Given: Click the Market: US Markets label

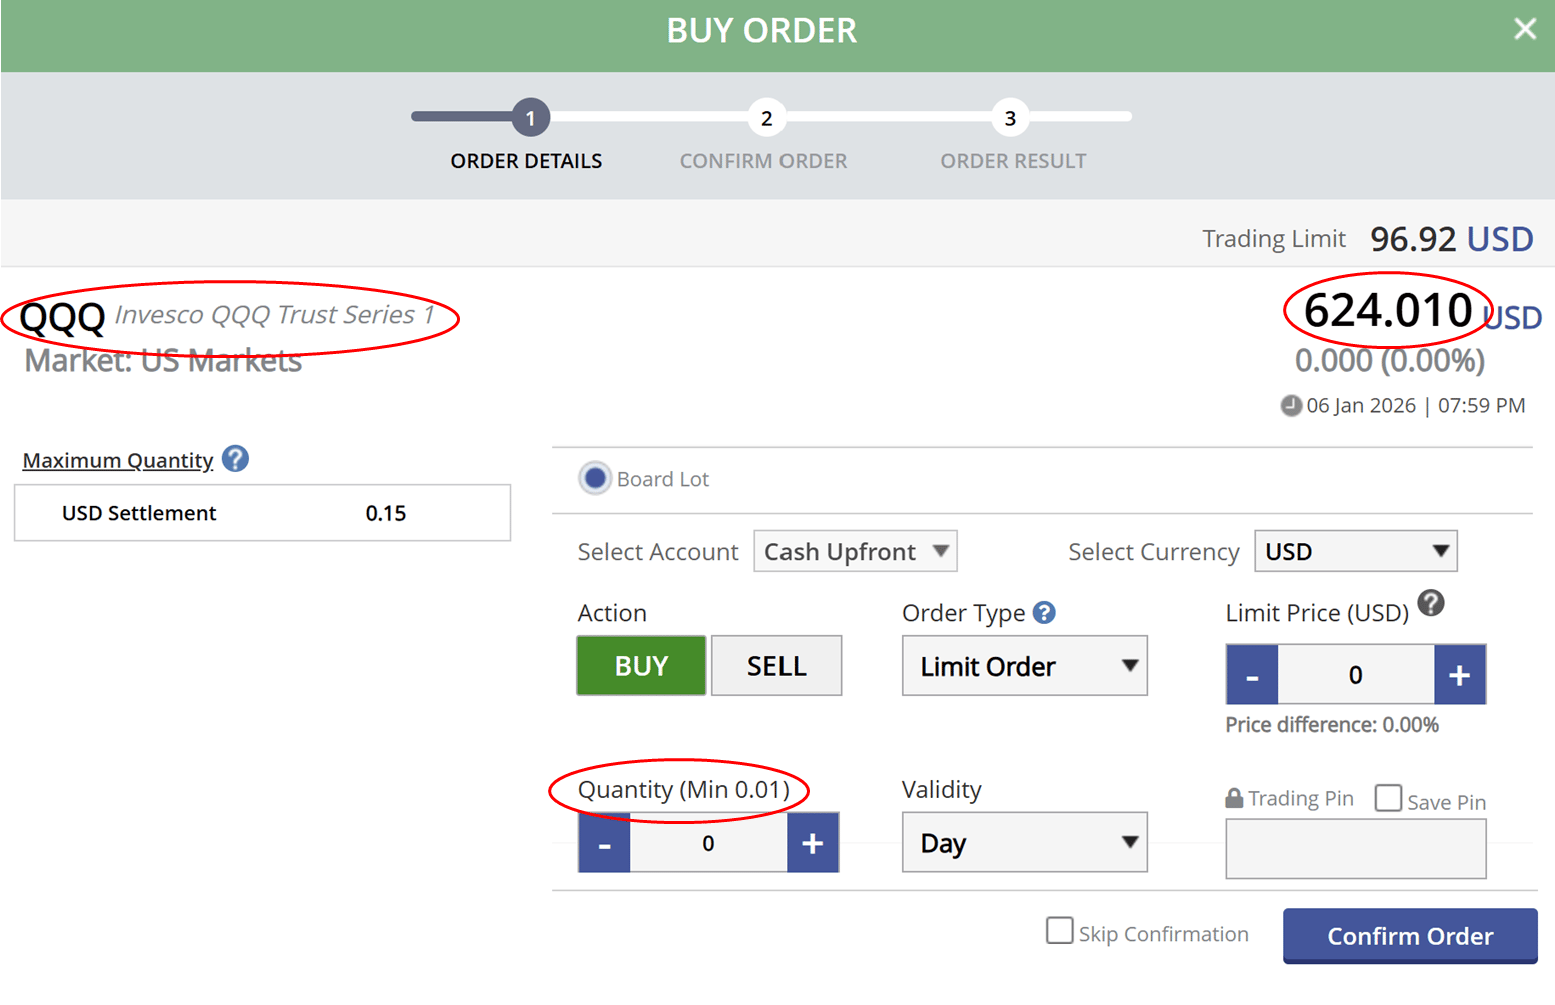Looking at the screenshot, I should tap(163, 360).
